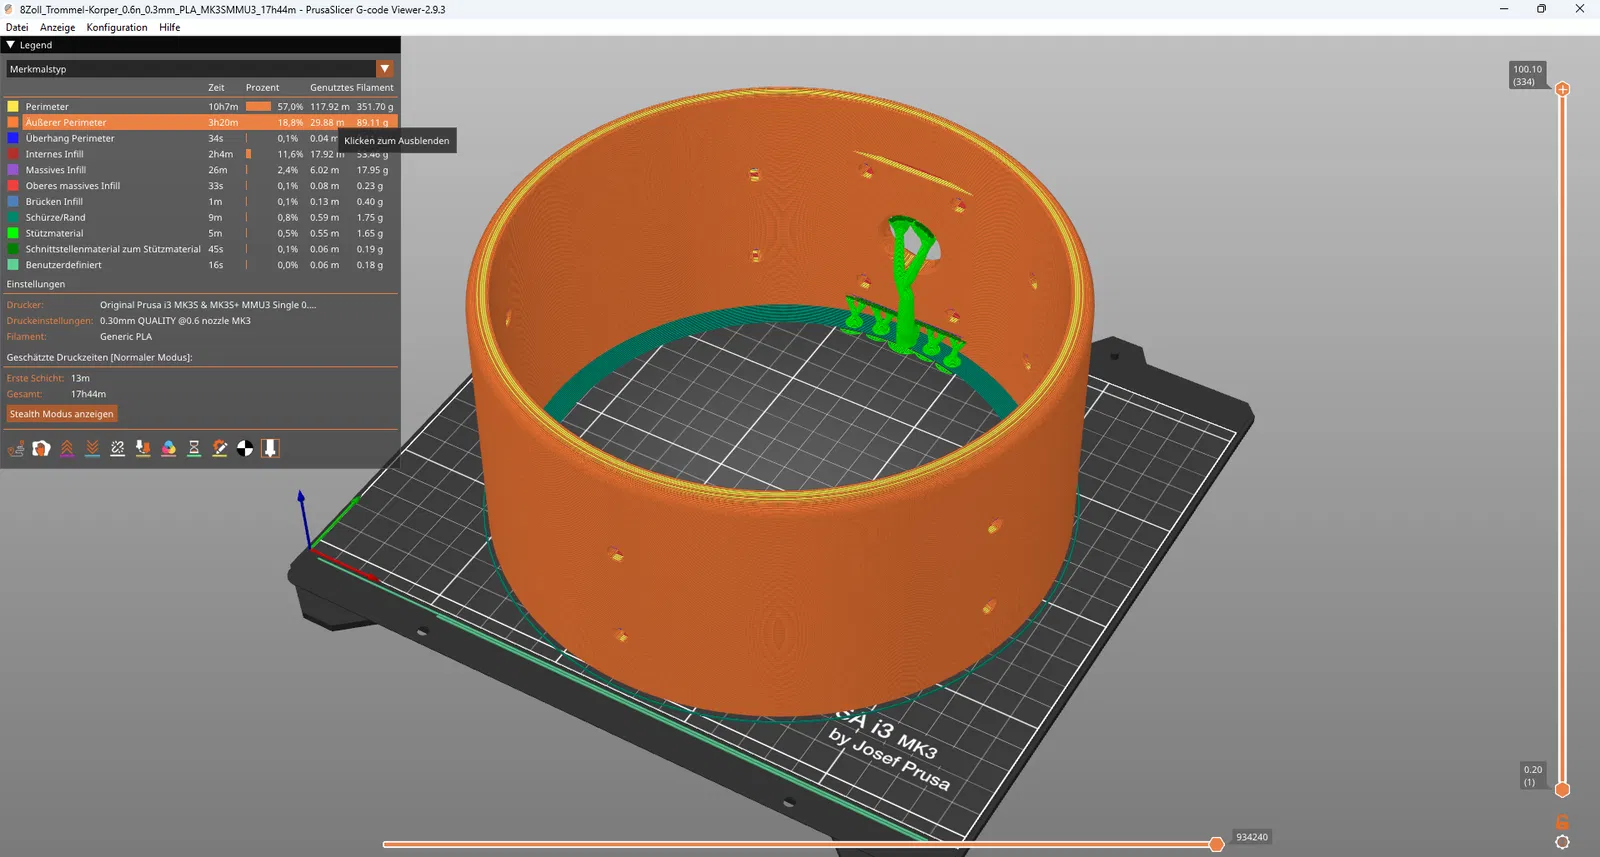The image size is (1600, 857).
Task: Toggle Benutzerdefiniert feature visibility
Action: click(x=200, y=265)
